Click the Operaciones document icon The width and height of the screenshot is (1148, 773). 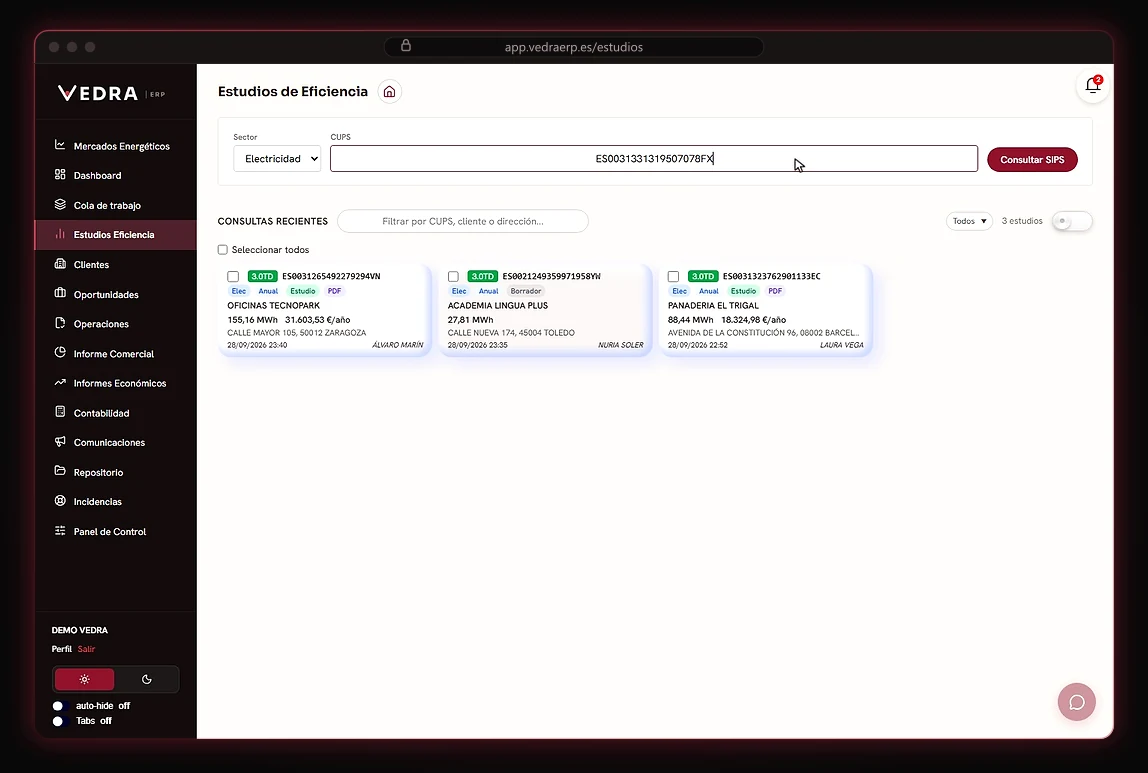pyautogui.click(x=60, y=323)
